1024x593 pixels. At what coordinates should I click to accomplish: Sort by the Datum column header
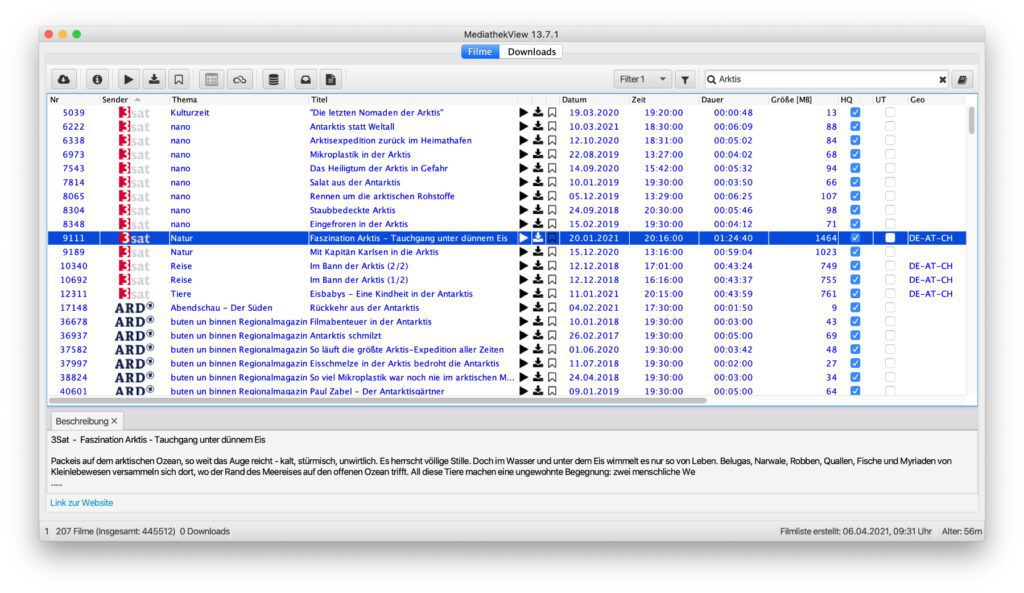(x=574, y=100)
